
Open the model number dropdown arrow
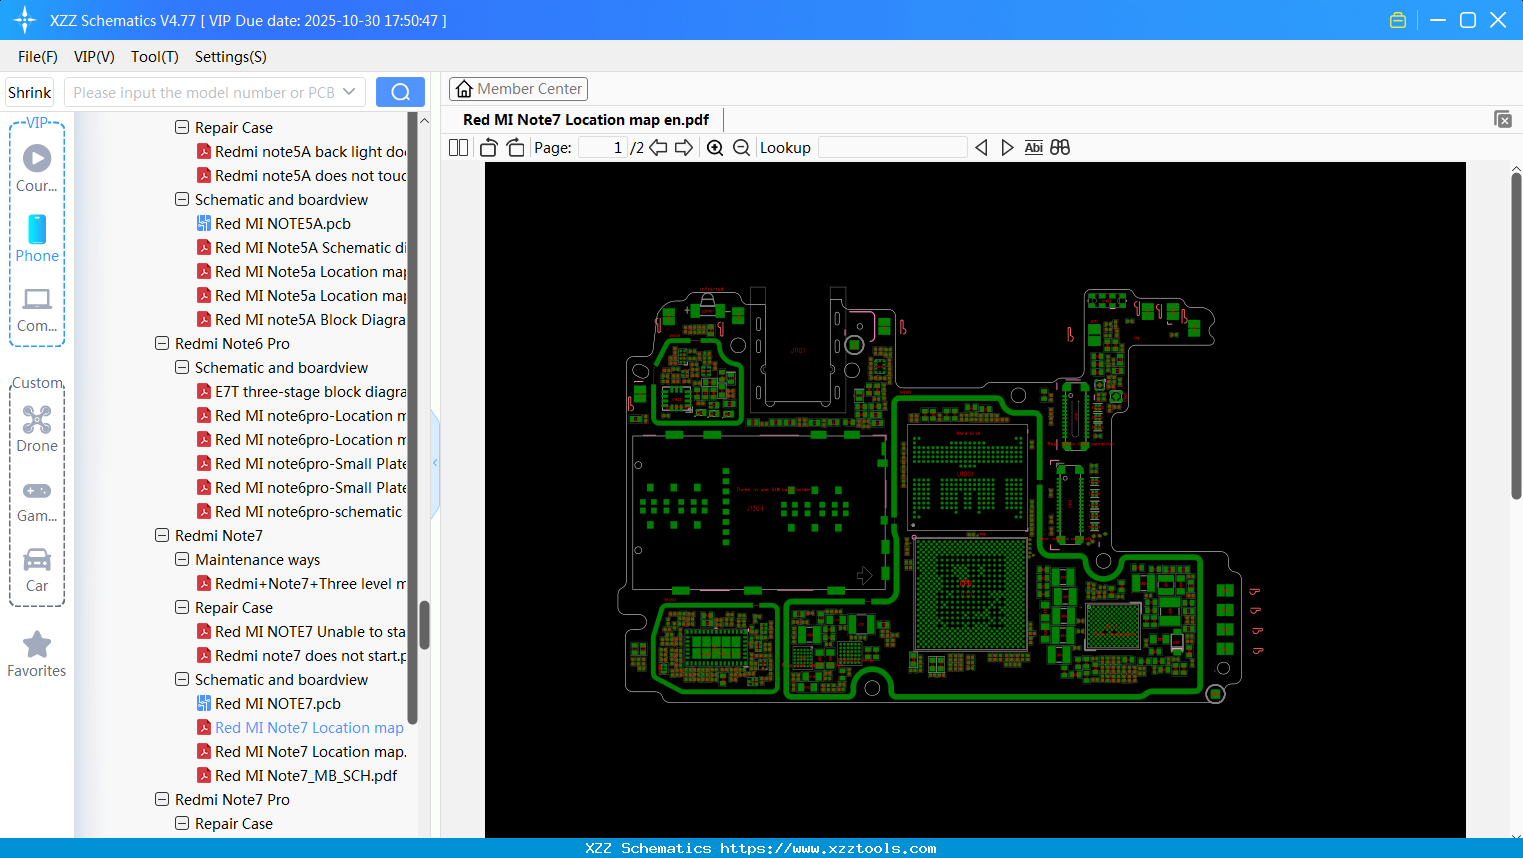click(x=349, y=92)
